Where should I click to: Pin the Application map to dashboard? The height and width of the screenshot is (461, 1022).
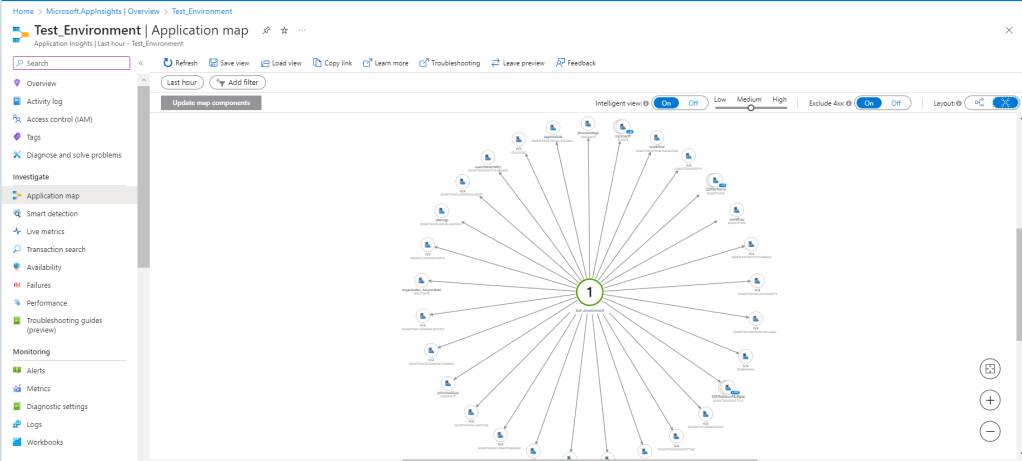(x=266, y=31)
